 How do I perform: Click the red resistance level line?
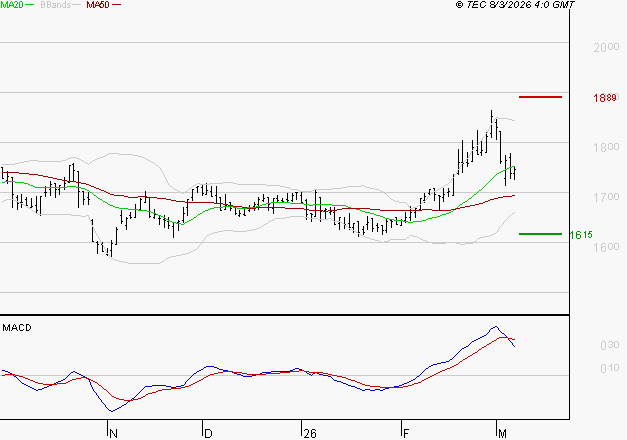[x=540, y=97]
